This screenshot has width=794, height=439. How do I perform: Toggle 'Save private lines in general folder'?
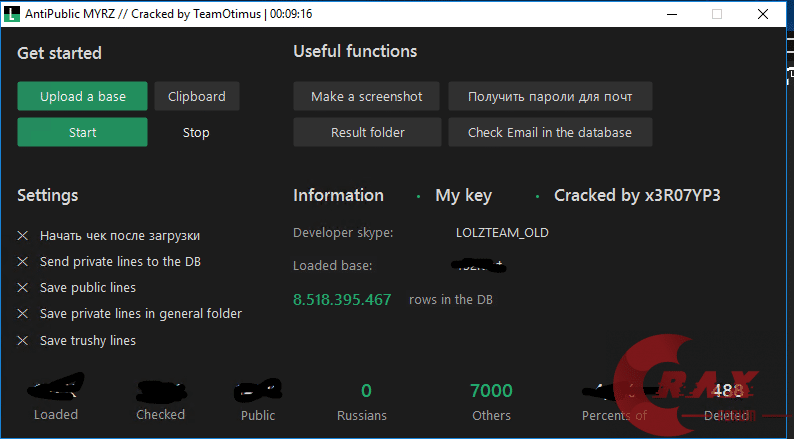click(23, 314)
